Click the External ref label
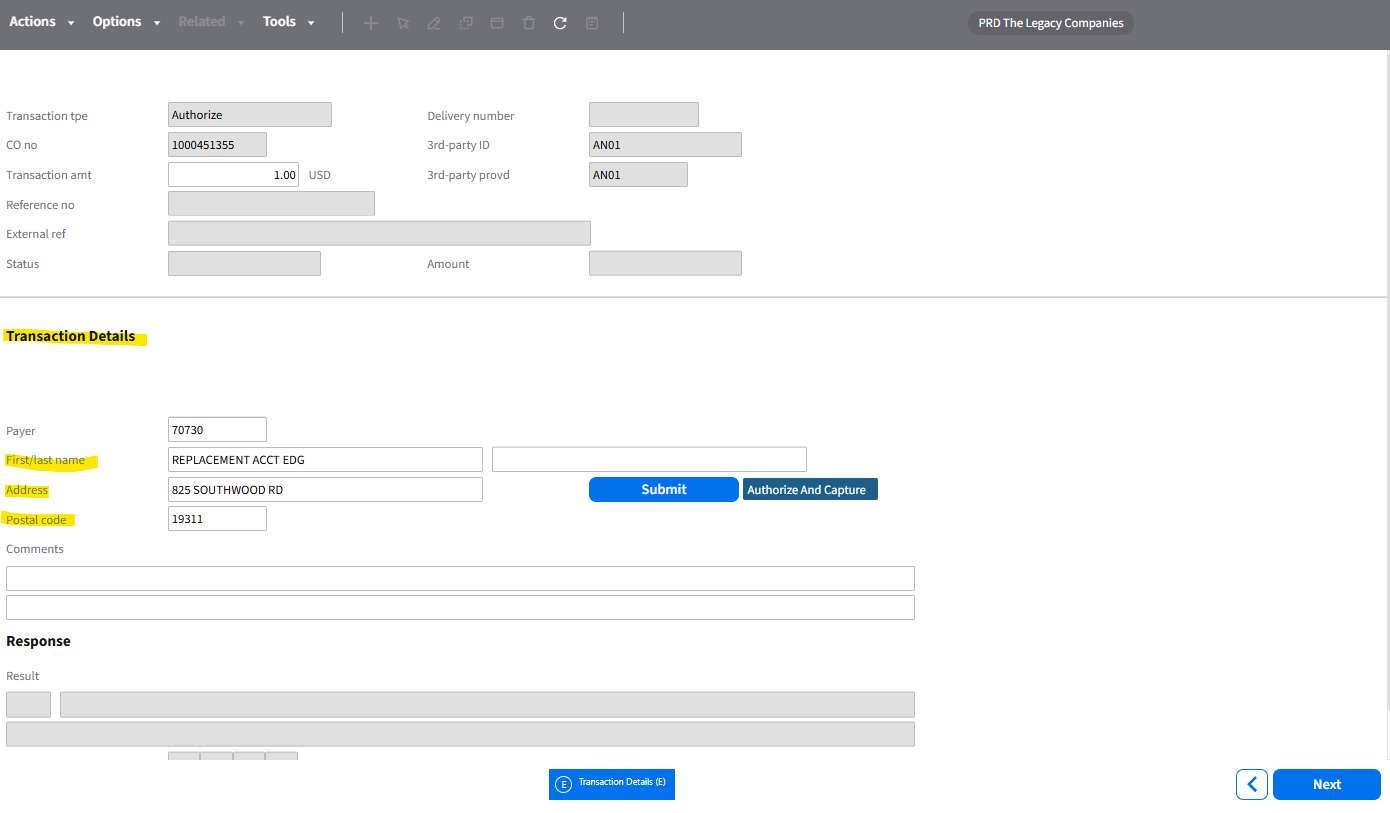The height and width of the screenshot is (813, 1390). click(x=36, y=234)
